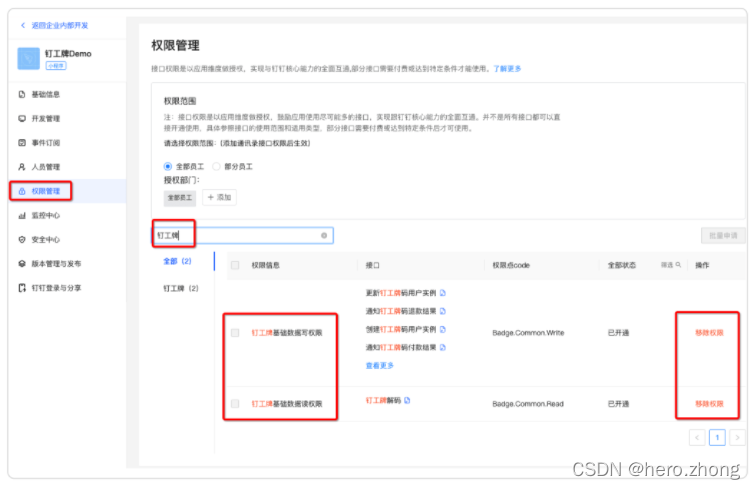Click the 钉工牌基础数据写权限 permission name

click(287, 333)
